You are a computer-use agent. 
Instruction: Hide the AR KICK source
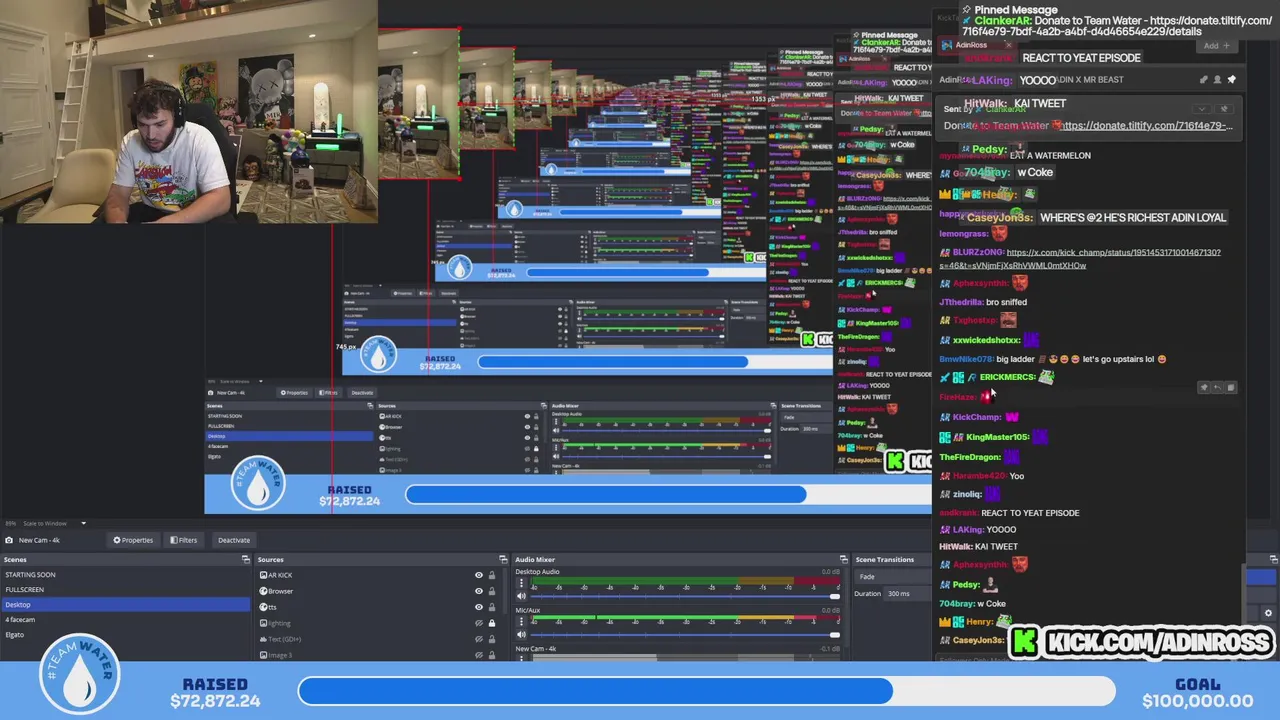[478, 575]
